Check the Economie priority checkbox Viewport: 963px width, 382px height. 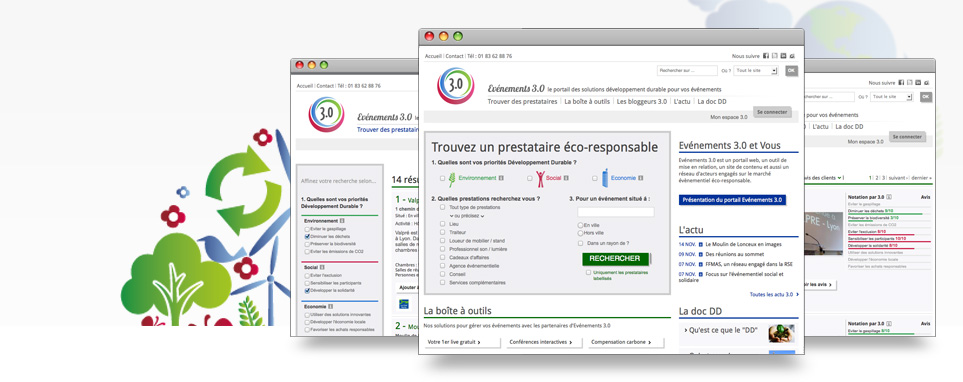595,178
